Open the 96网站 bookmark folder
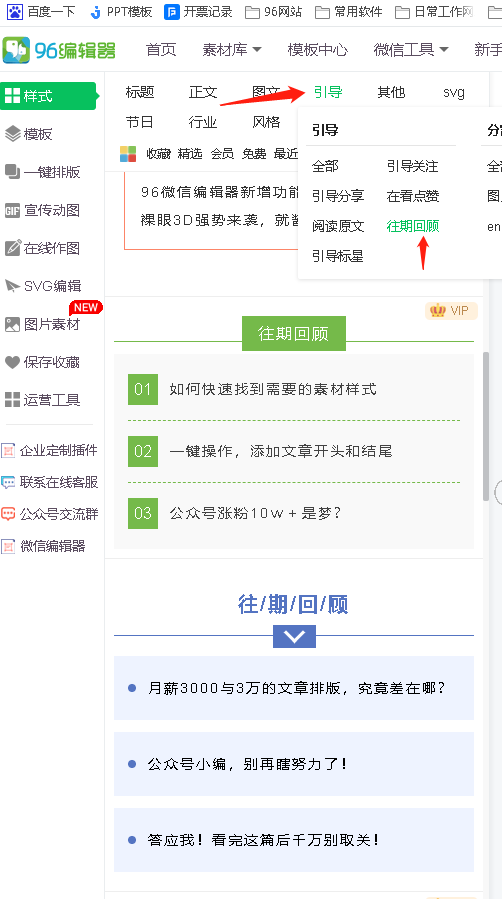 (x=273, y=11)
